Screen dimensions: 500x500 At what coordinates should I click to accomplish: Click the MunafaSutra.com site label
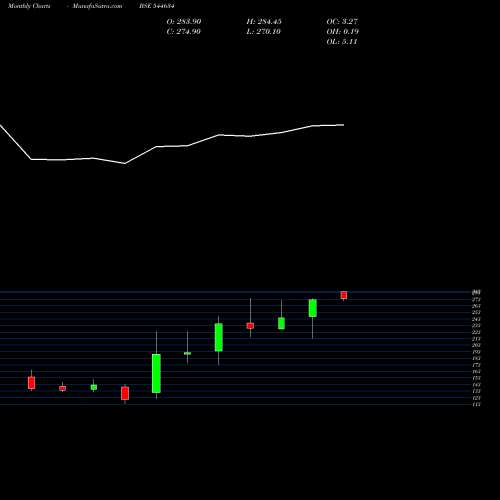97,6
